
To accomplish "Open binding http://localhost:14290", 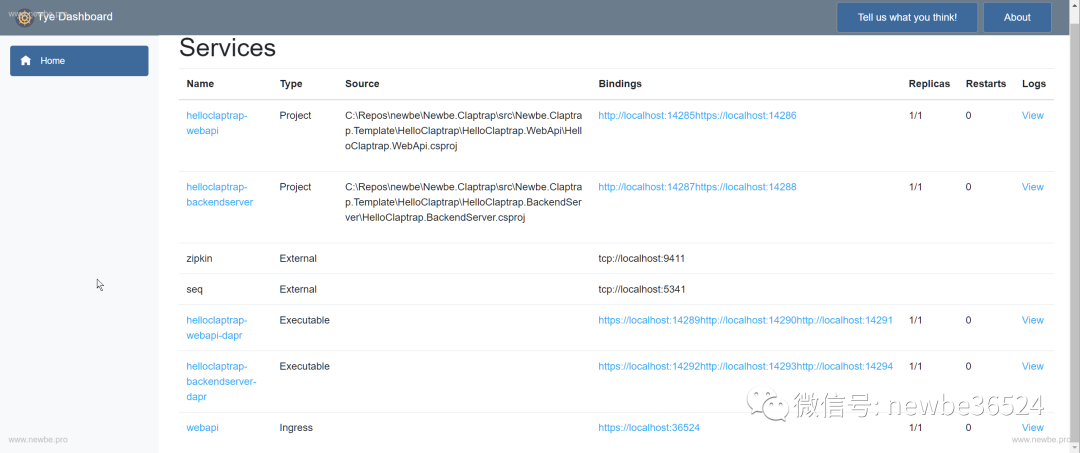I will 748,320.
